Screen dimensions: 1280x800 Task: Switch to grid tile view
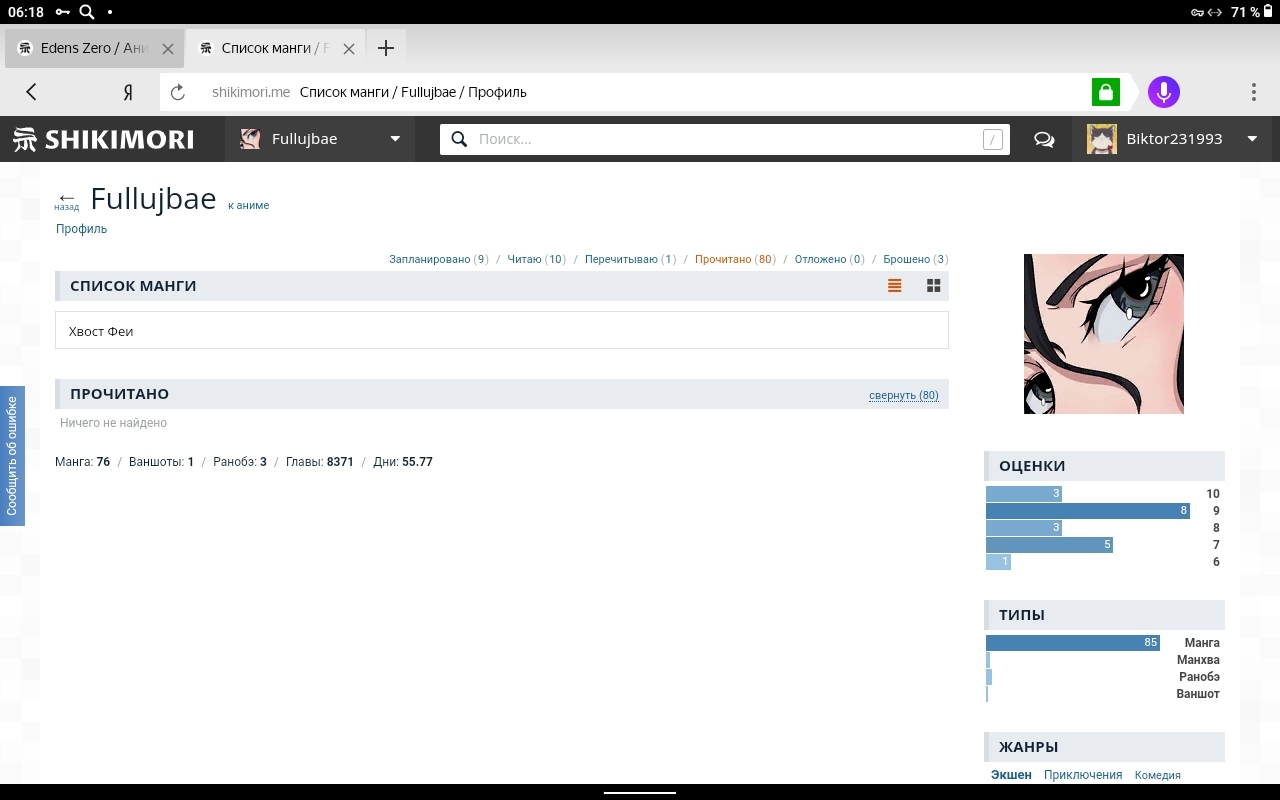pyautogui.click(x=933, y=286)
